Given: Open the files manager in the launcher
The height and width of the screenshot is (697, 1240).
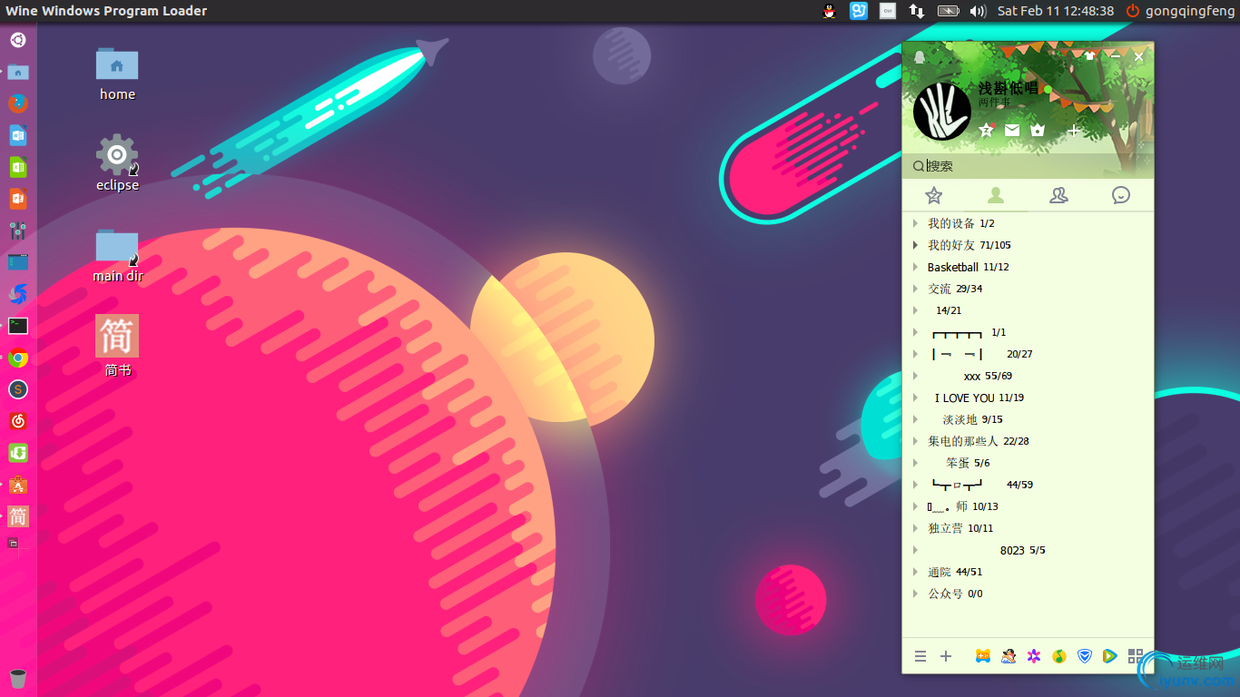Looking at the screenshot, I should click(18, 72).
